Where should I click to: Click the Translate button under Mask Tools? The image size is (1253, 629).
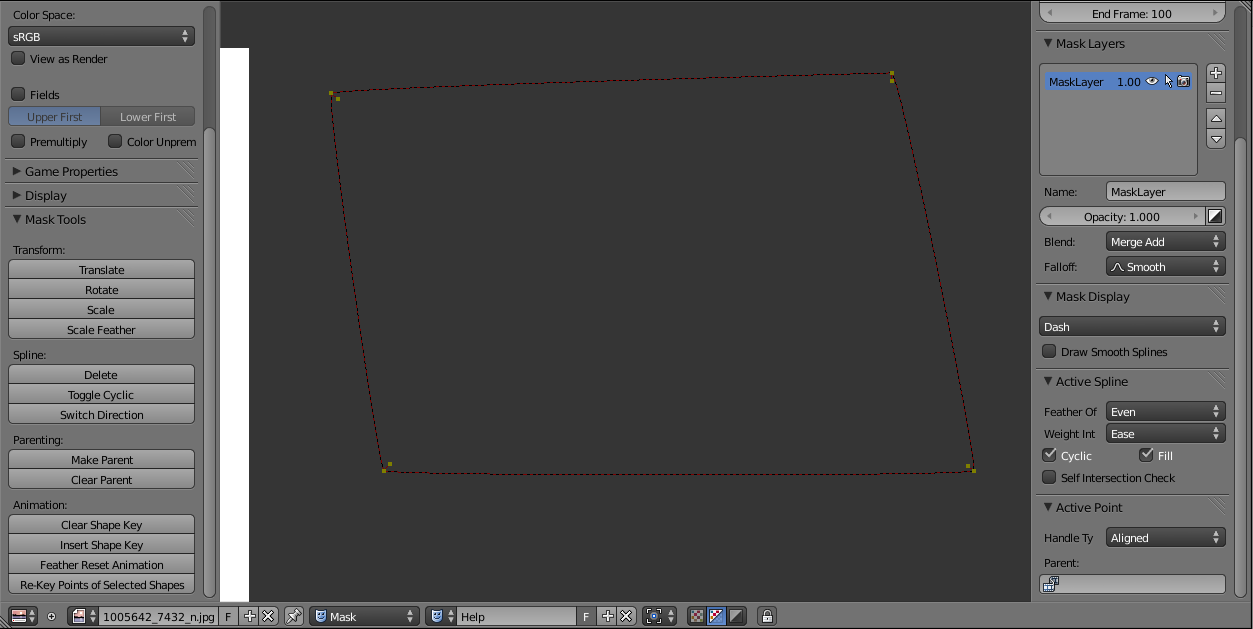tap(100, 269)
